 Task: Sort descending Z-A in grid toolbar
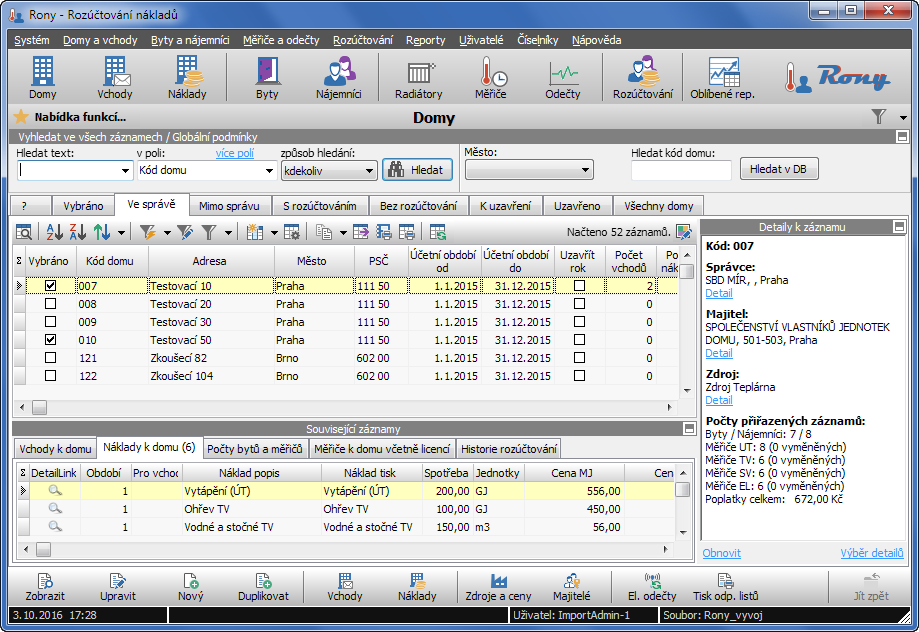[77, 232]
